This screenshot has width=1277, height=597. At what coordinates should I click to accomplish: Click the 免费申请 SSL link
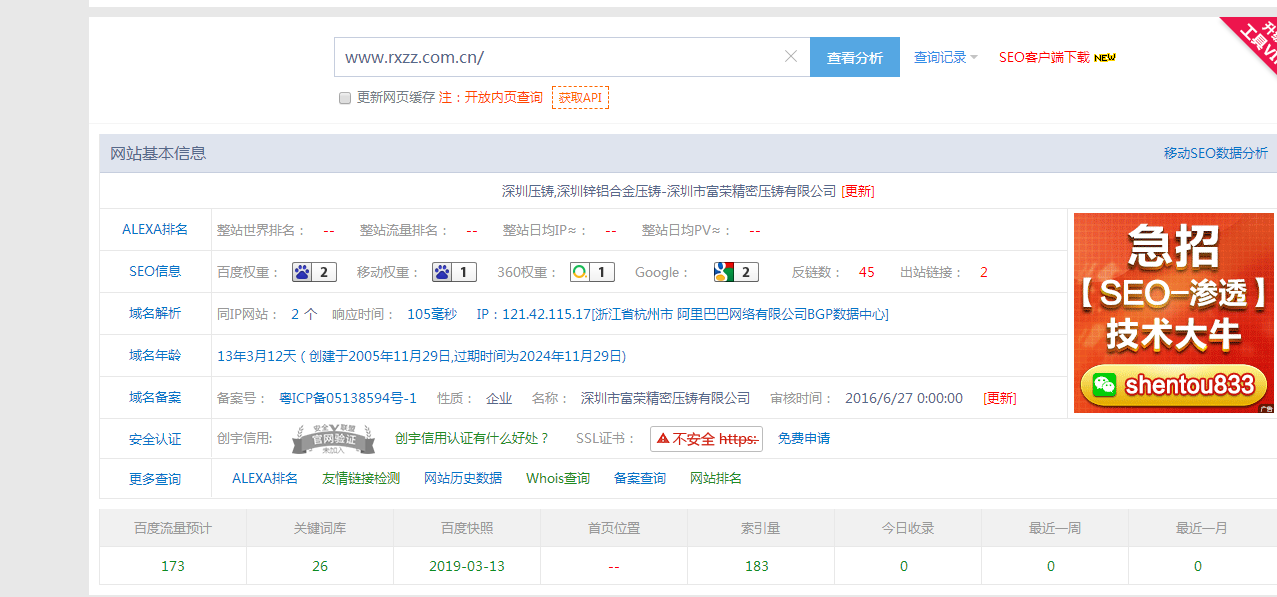[804, 438]
